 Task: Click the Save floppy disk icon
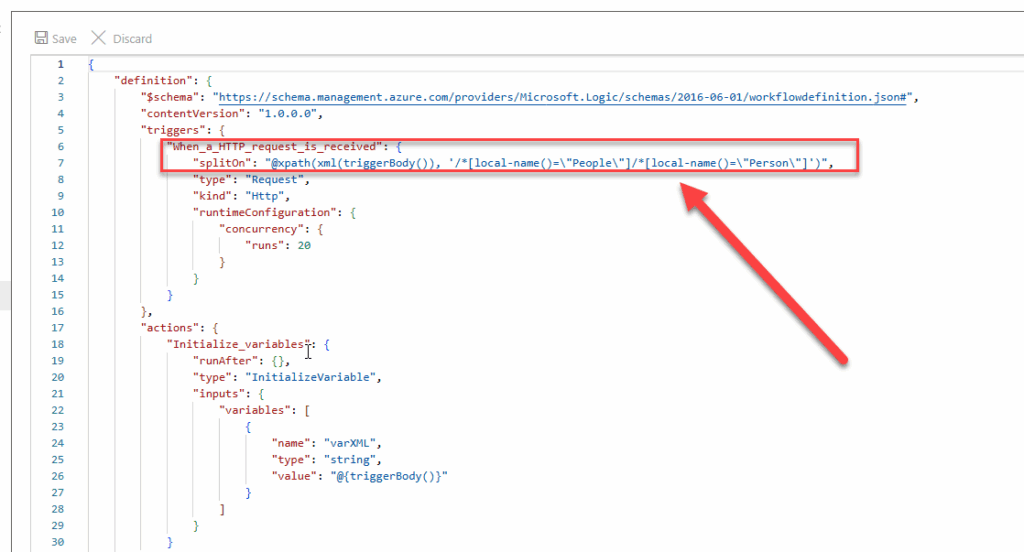coord(41,38)
